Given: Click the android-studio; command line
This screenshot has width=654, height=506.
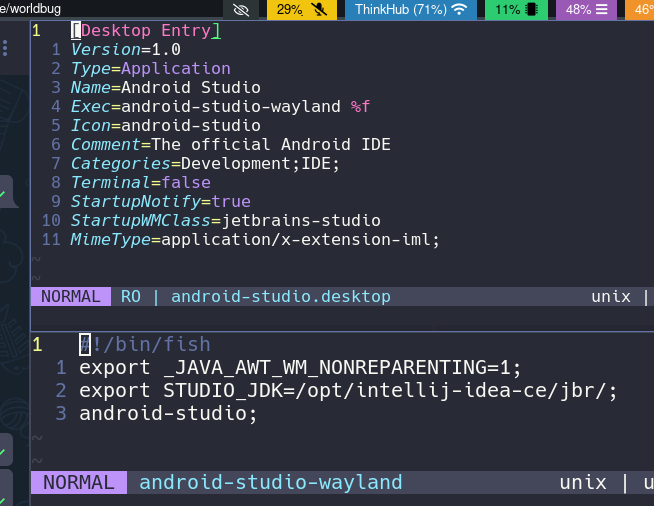Looking at the screenshot, I should [x=168, y=413].
